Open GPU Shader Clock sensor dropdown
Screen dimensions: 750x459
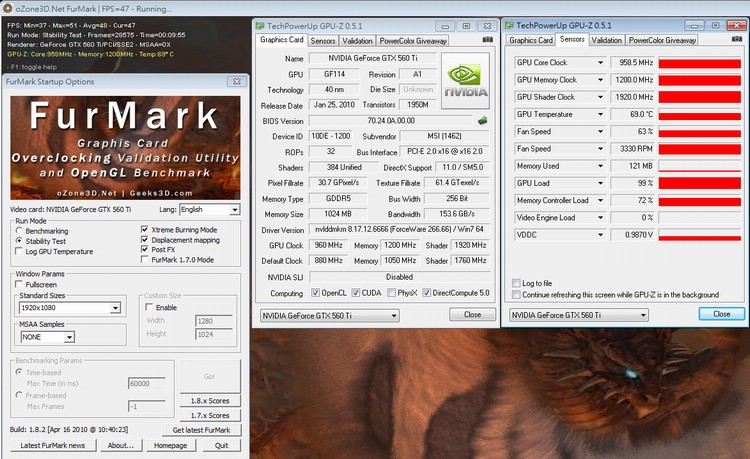pyautogui.click(x=600, y=97)
